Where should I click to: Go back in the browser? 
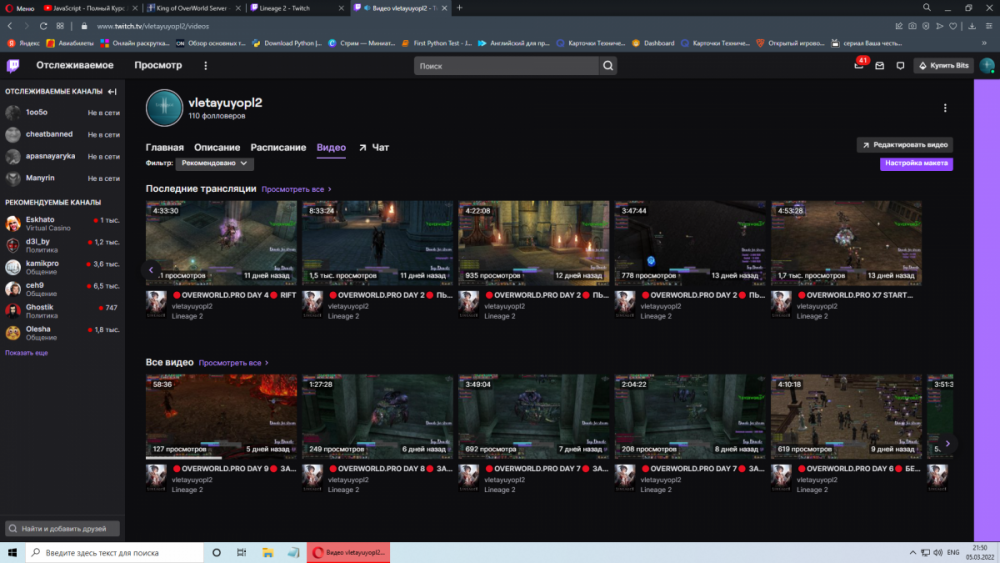click(10, 26)
